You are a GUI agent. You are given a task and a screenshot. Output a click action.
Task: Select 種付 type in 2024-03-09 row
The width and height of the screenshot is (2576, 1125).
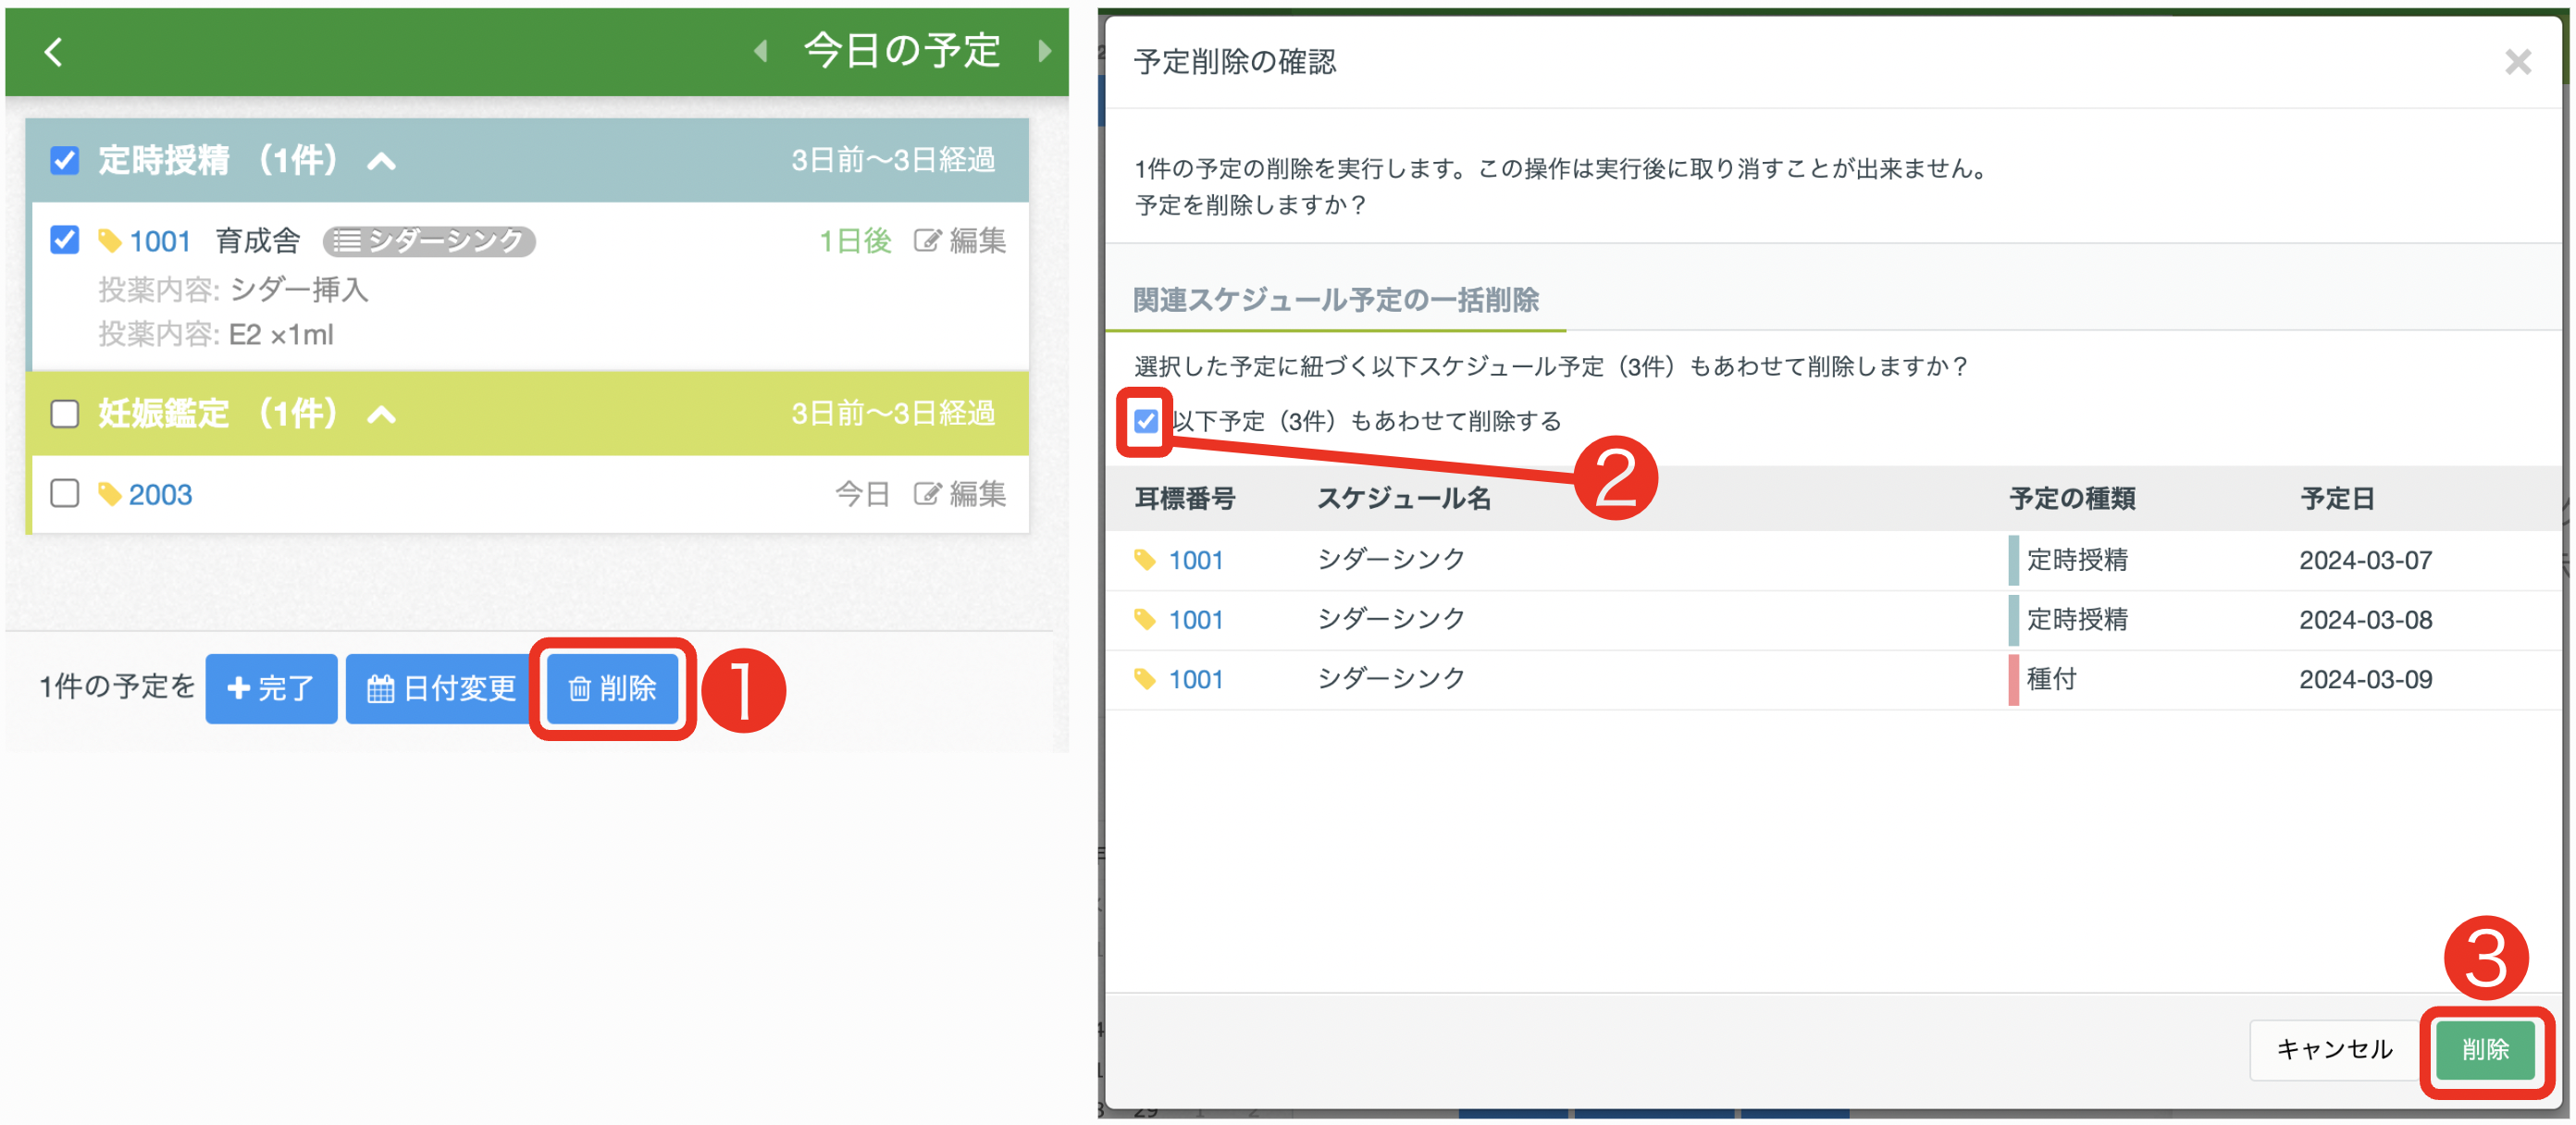pyautogui.click(x=2052, y=680)
